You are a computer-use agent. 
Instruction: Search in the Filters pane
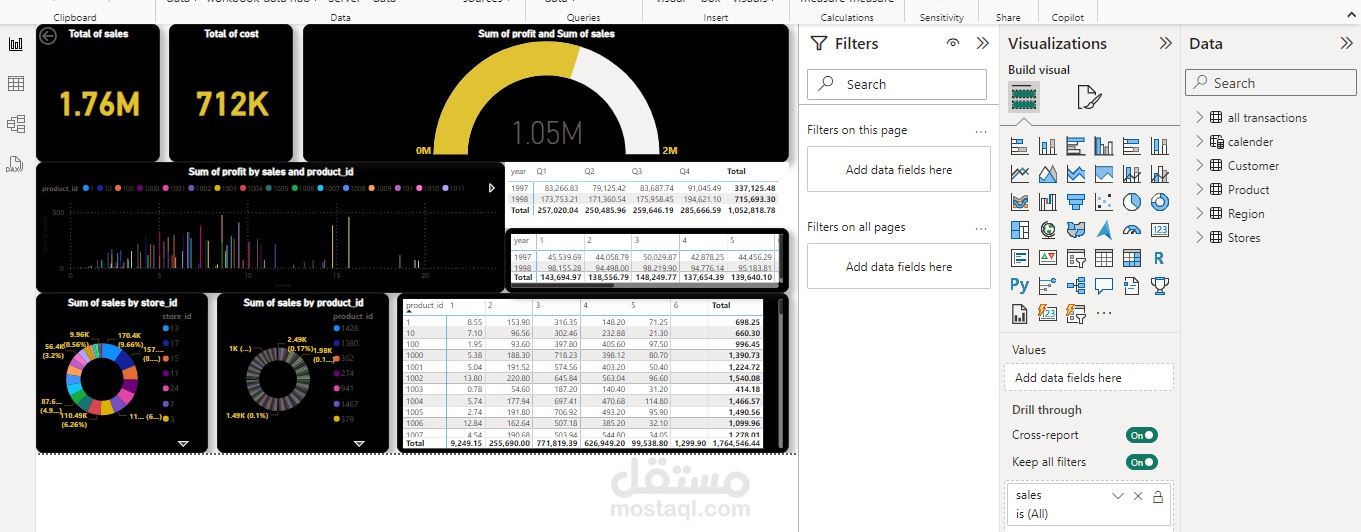897,84
